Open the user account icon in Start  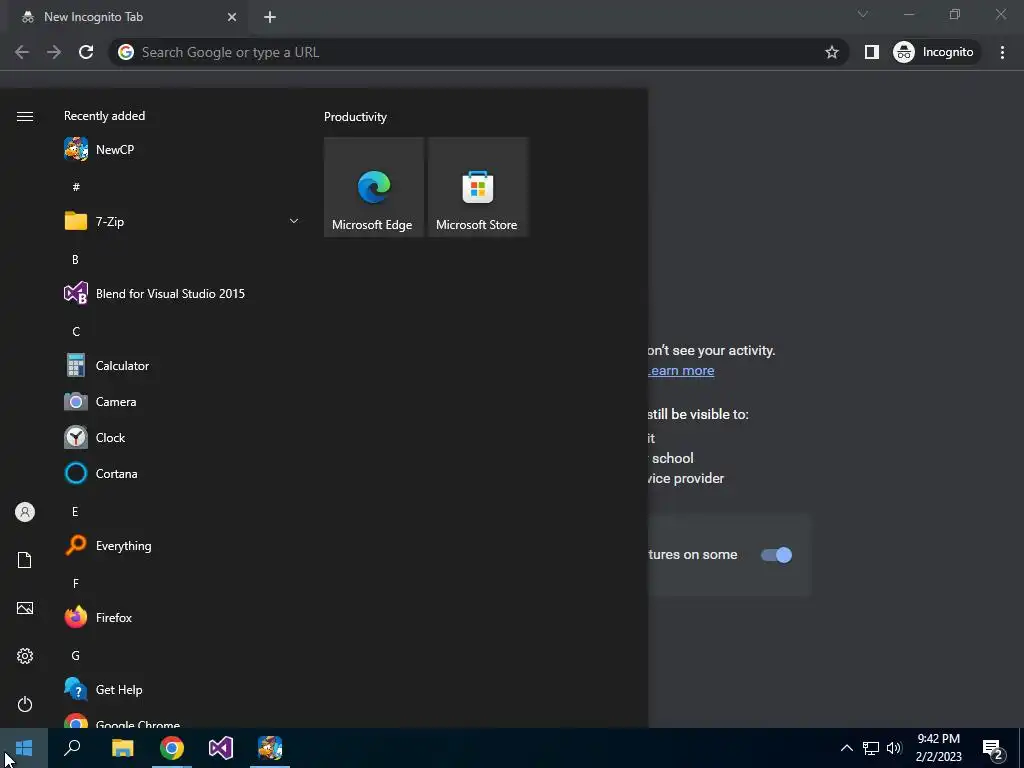25,512
